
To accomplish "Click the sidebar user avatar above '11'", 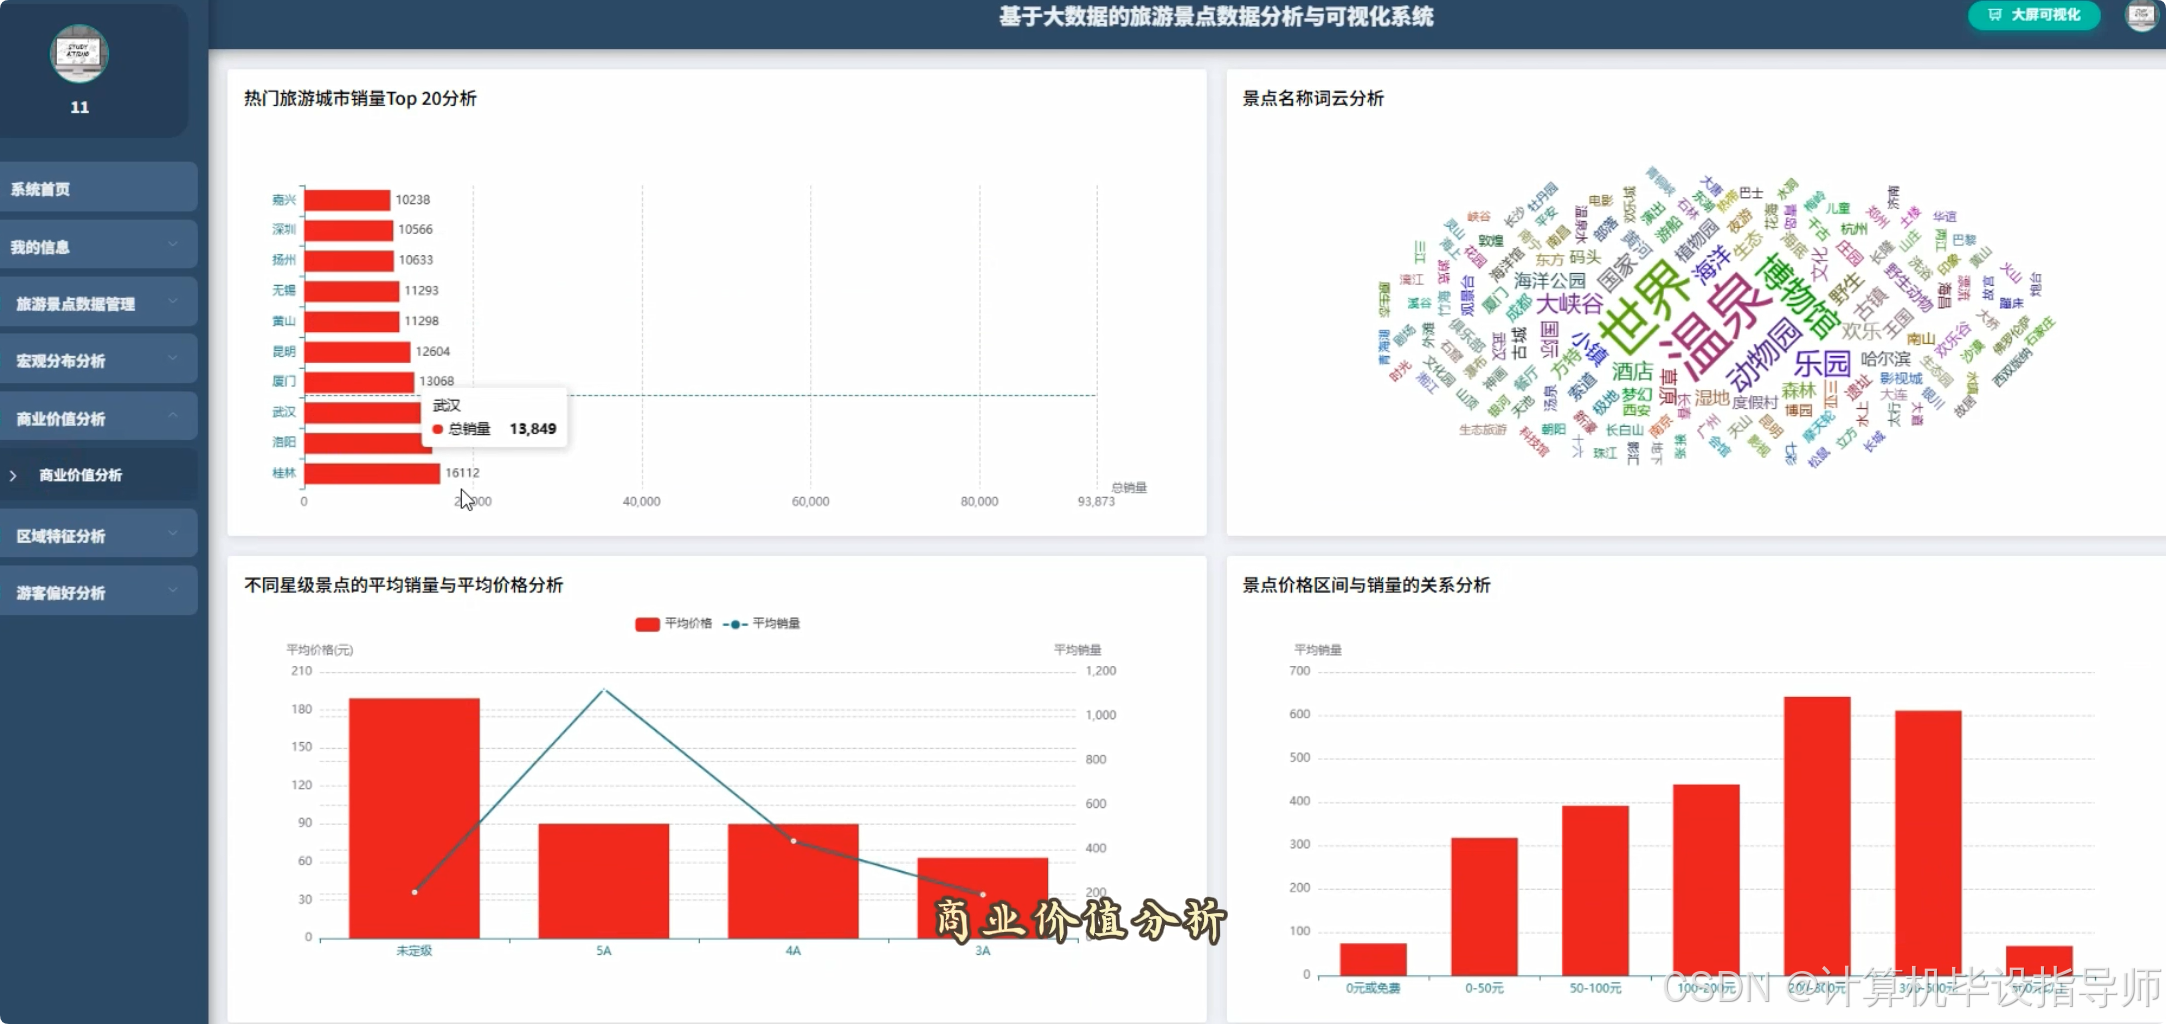I will (79, 54).
